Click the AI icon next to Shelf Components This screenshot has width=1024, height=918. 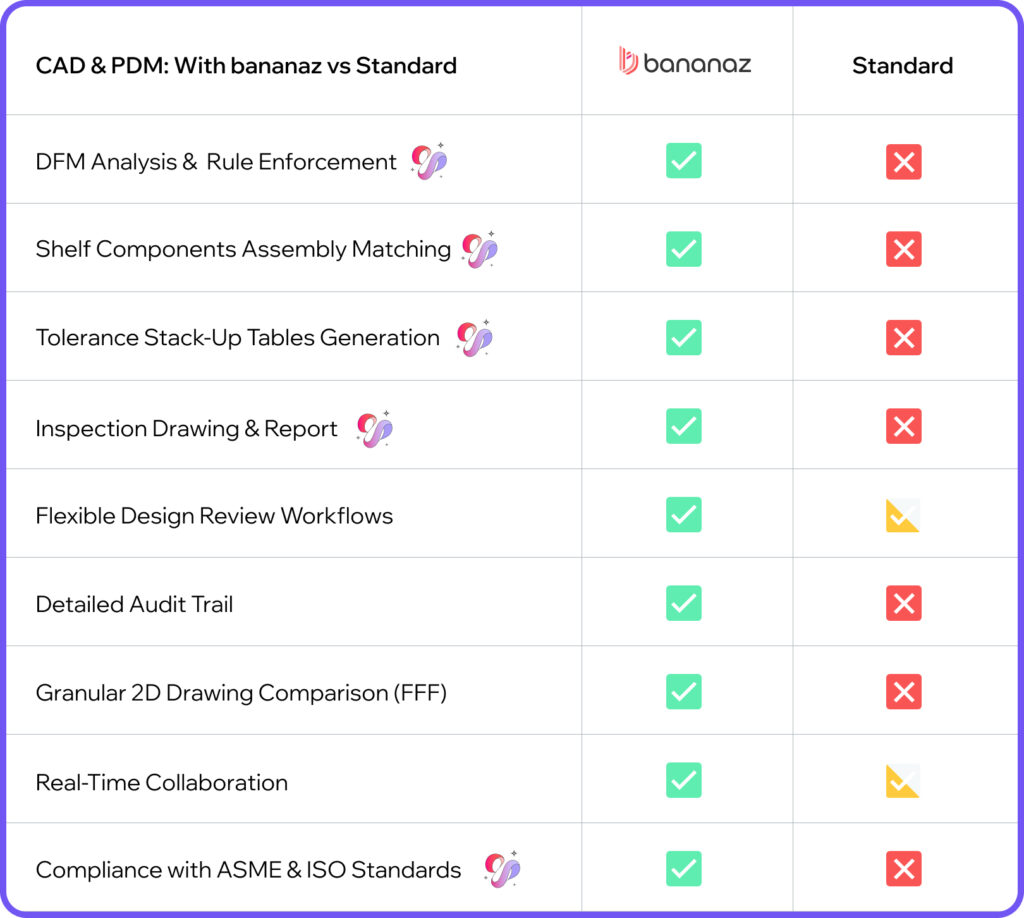480,250
